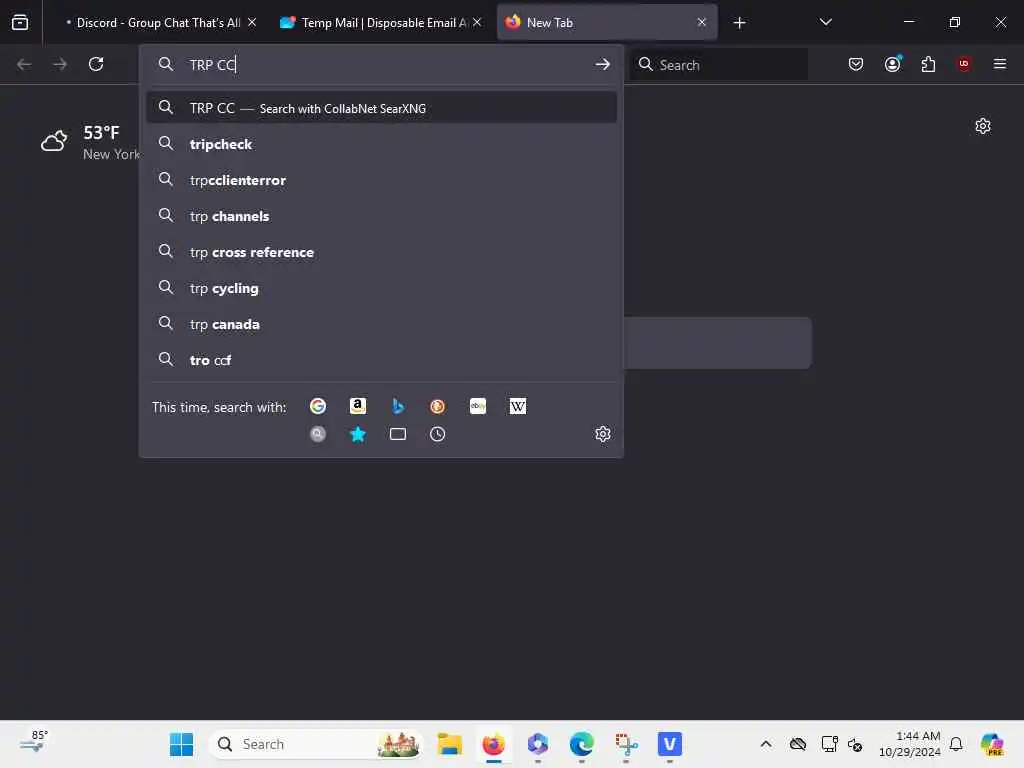Click the Windows taskbar Search box

[x=315, y=744]
